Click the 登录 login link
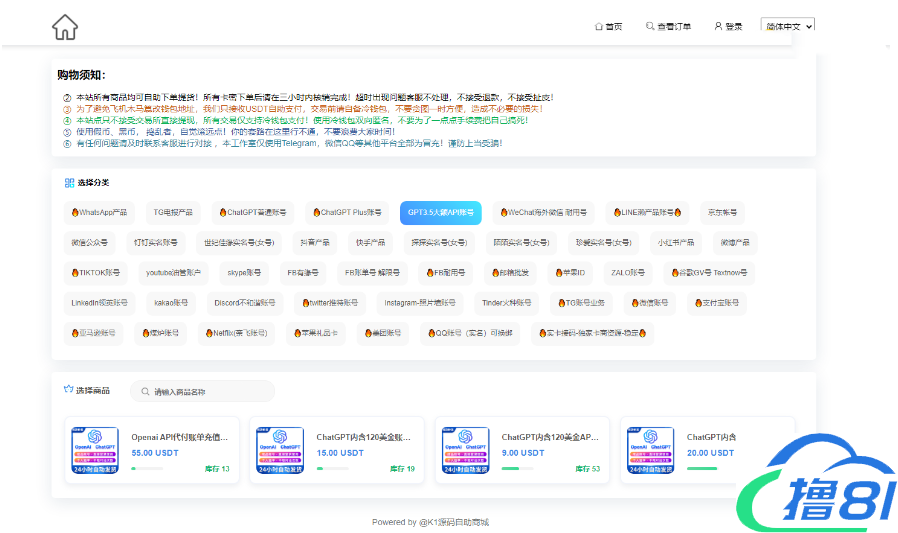This screenshot has height=533, width=898. click(733, 26)
